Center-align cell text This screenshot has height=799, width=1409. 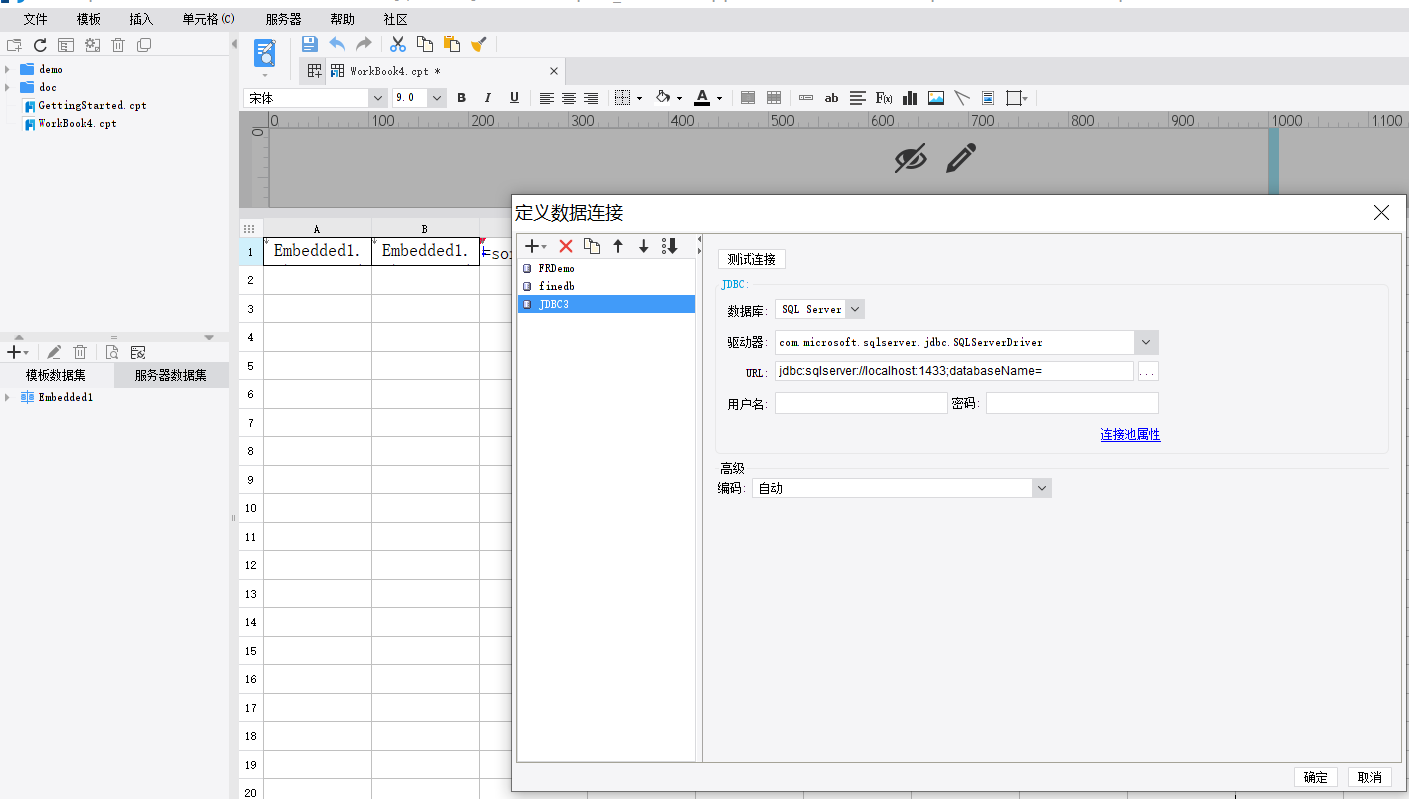(x=569, y=98)
